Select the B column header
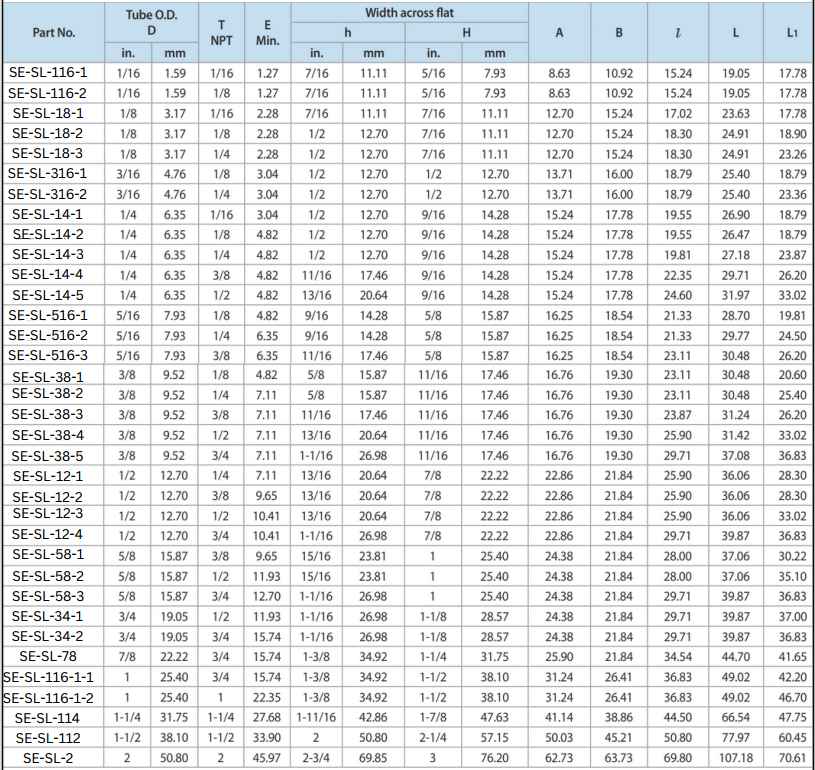This screenshot has width=815, height=770. click(619, 32)
